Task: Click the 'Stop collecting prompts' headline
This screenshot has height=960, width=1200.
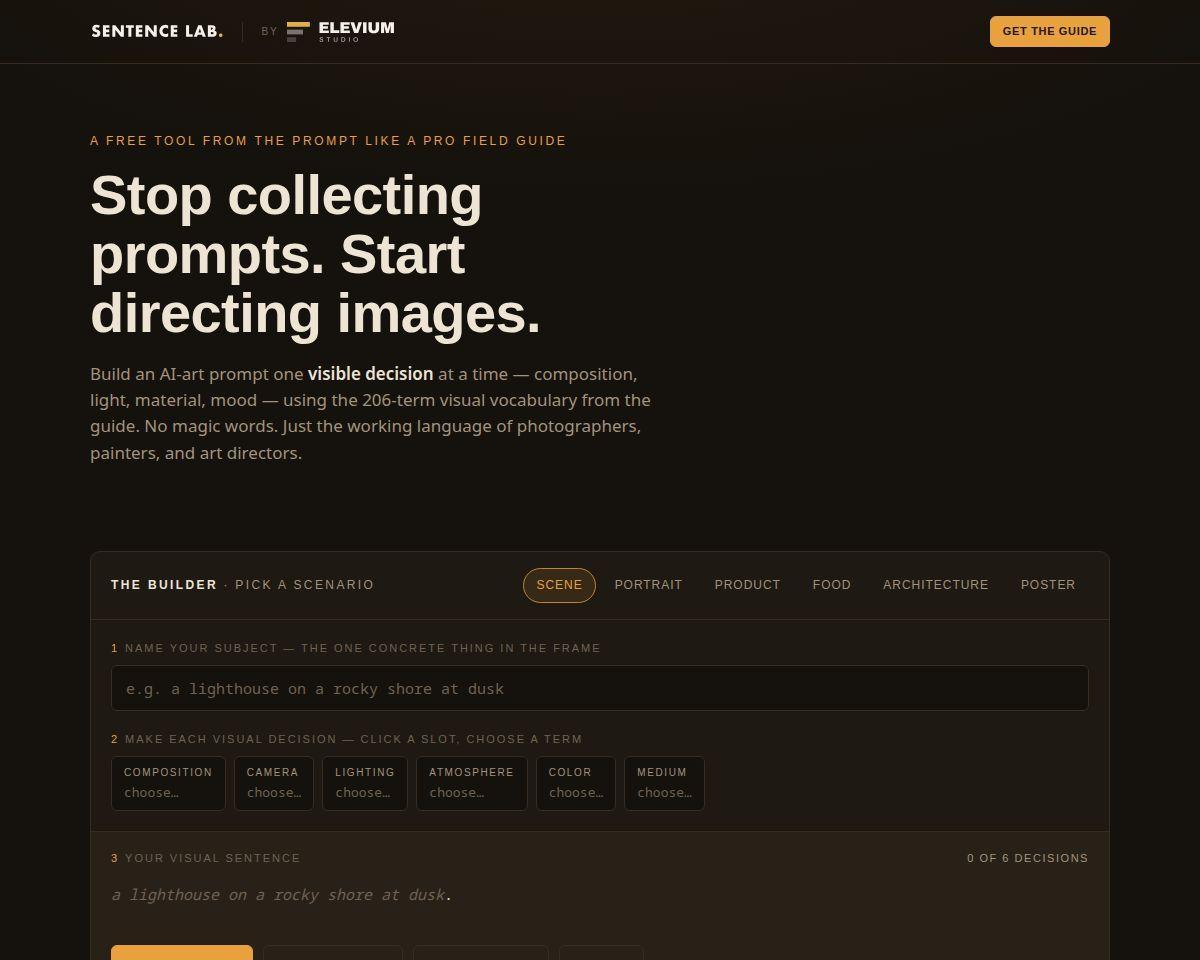Action: (315, 254)
